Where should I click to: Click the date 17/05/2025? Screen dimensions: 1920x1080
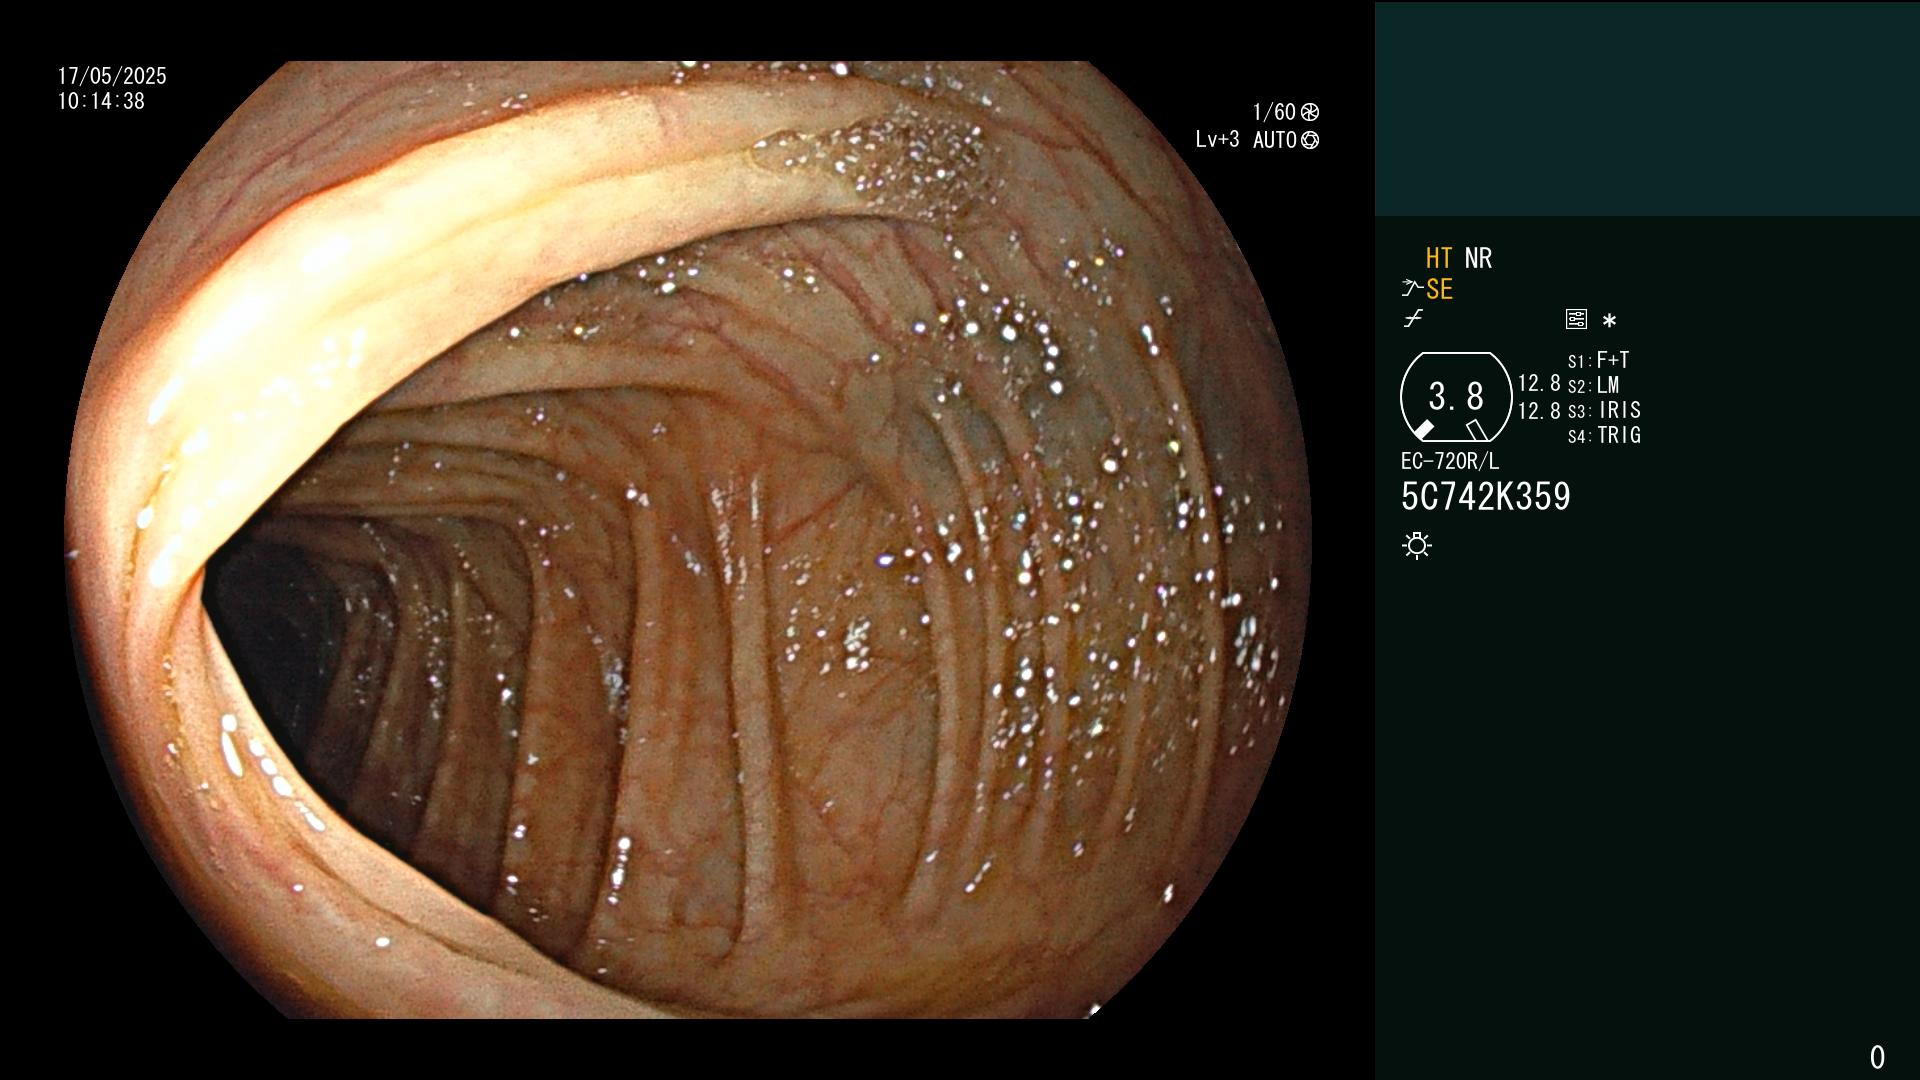[x=112, y=76]
